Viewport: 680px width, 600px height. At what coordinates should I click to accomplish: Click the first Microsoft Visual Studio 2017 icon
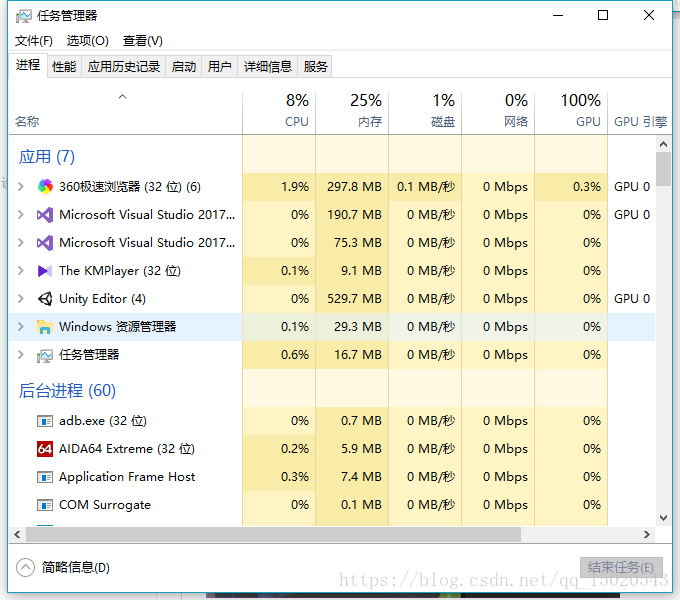pos(45,215)
